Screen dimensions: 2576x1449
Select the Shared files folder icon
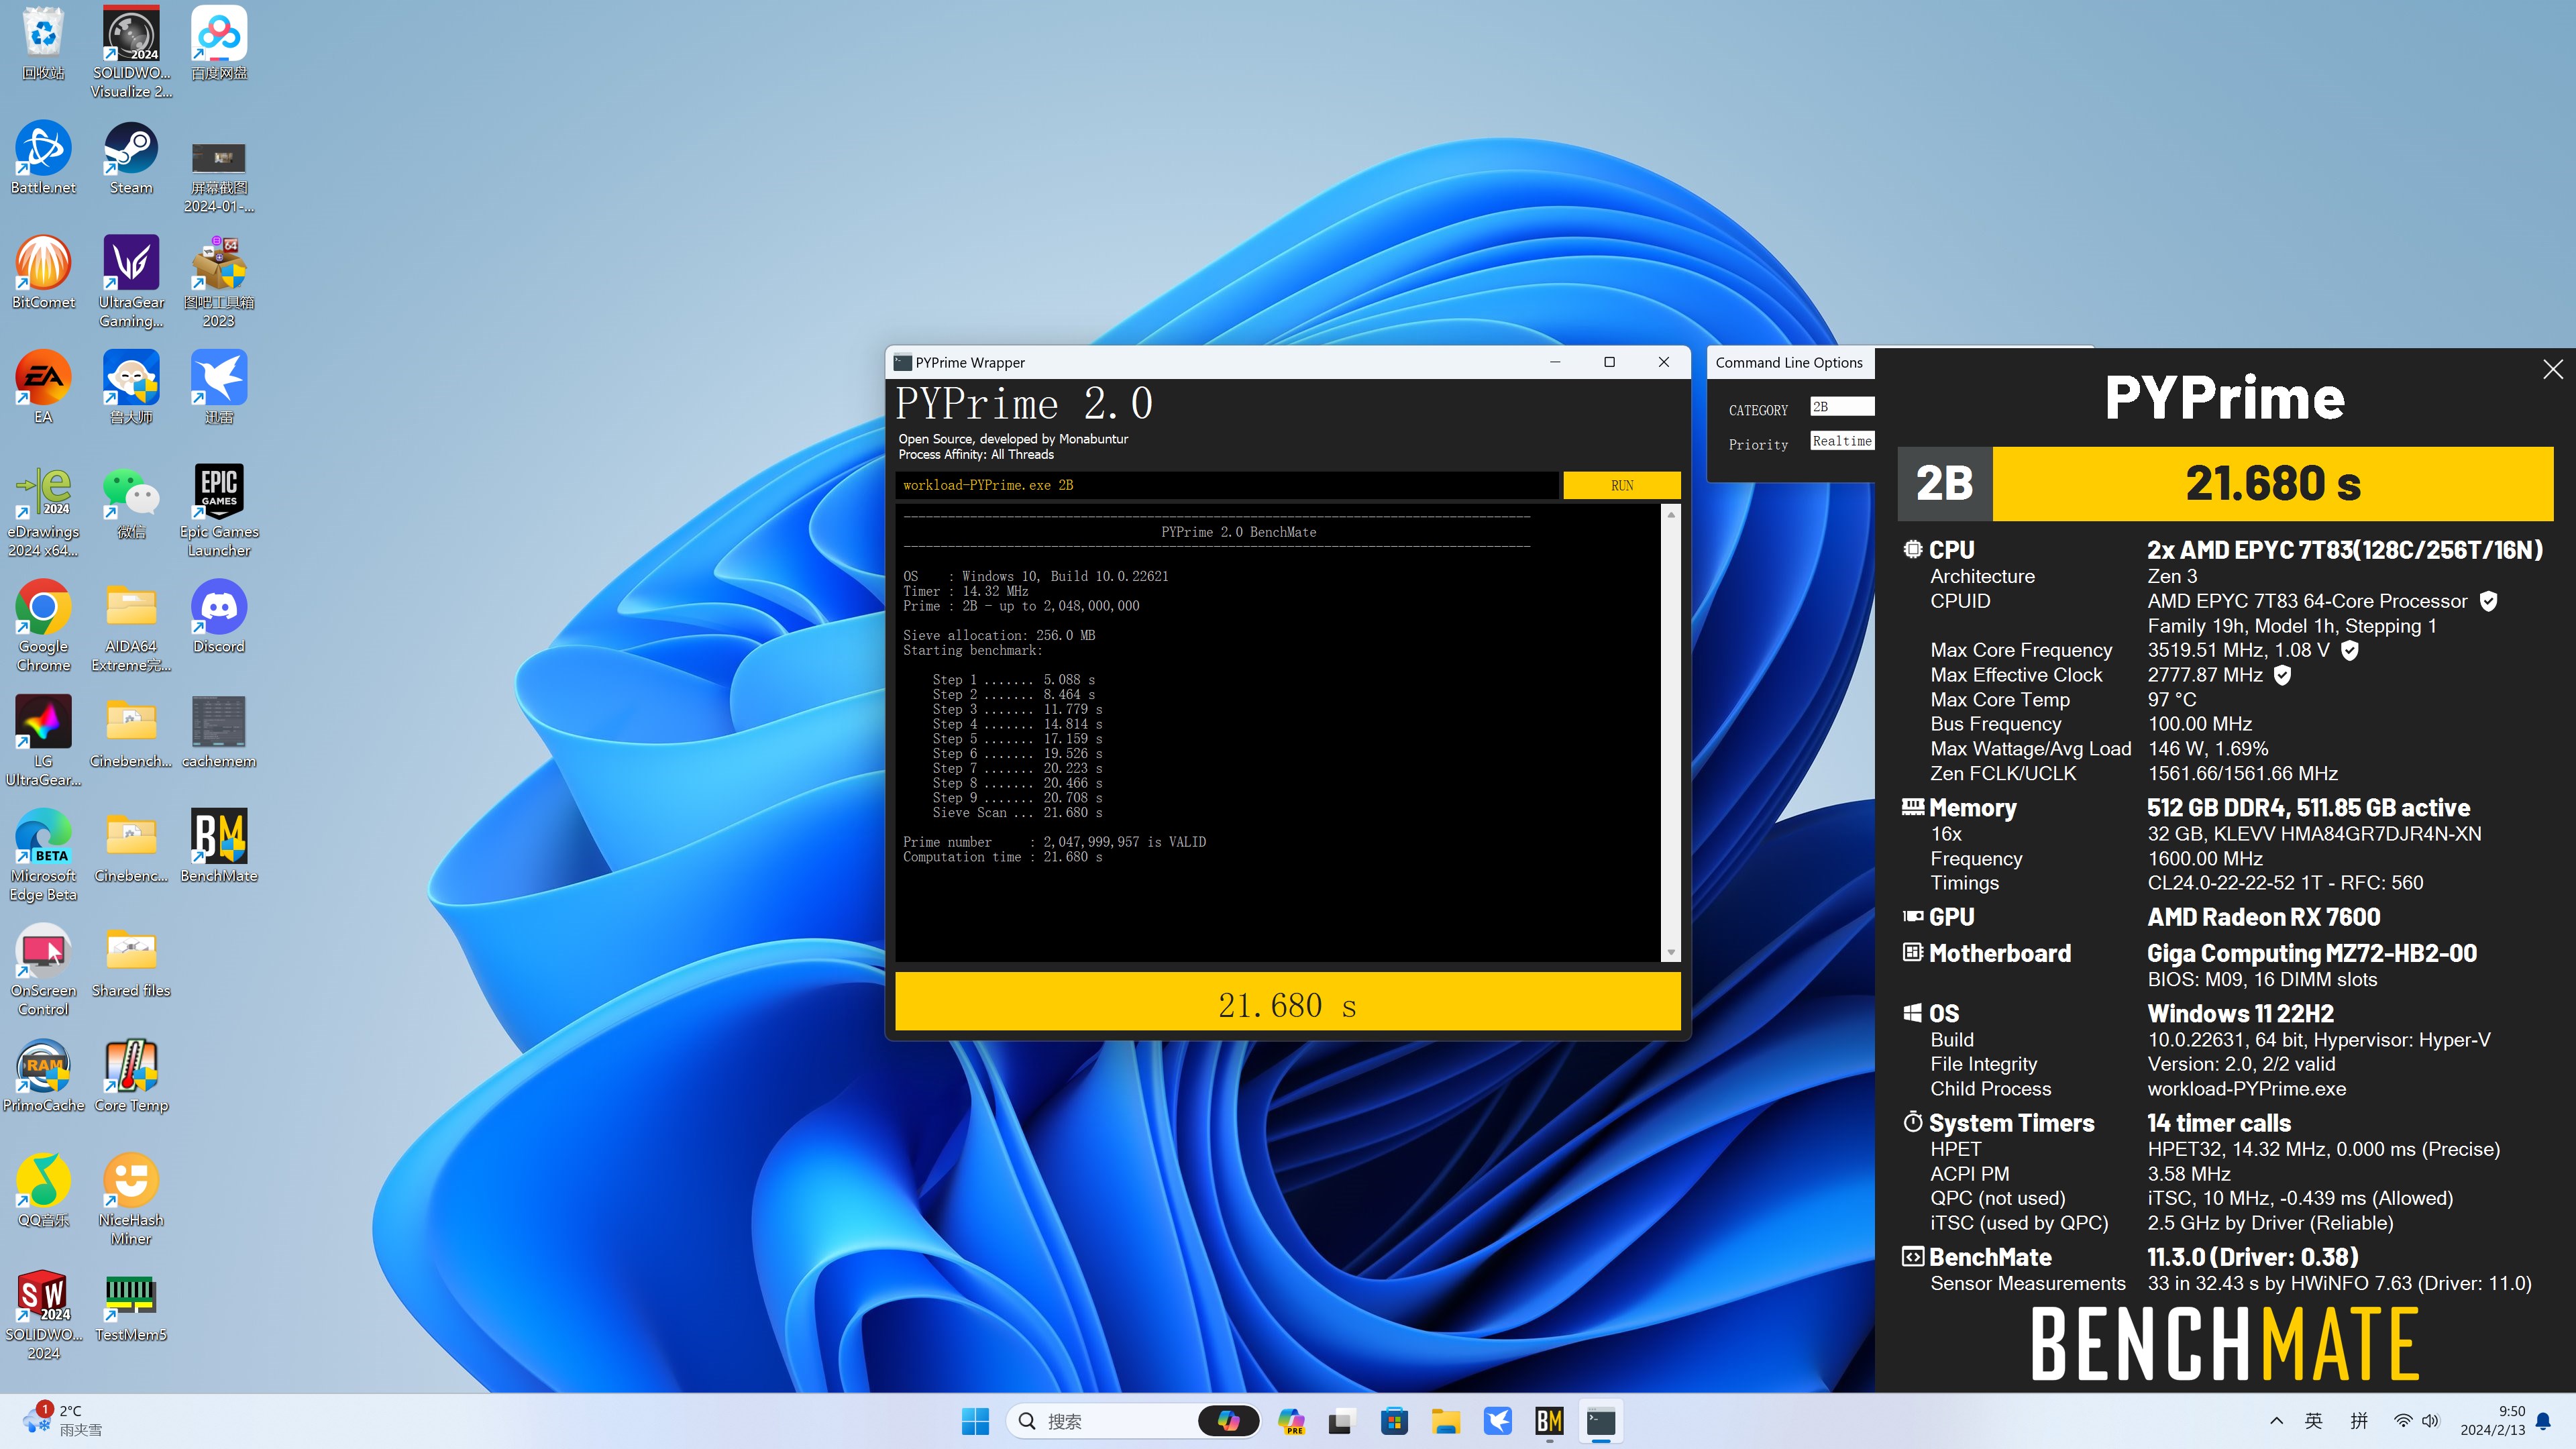pyautogui.click(x=131, y=962)
